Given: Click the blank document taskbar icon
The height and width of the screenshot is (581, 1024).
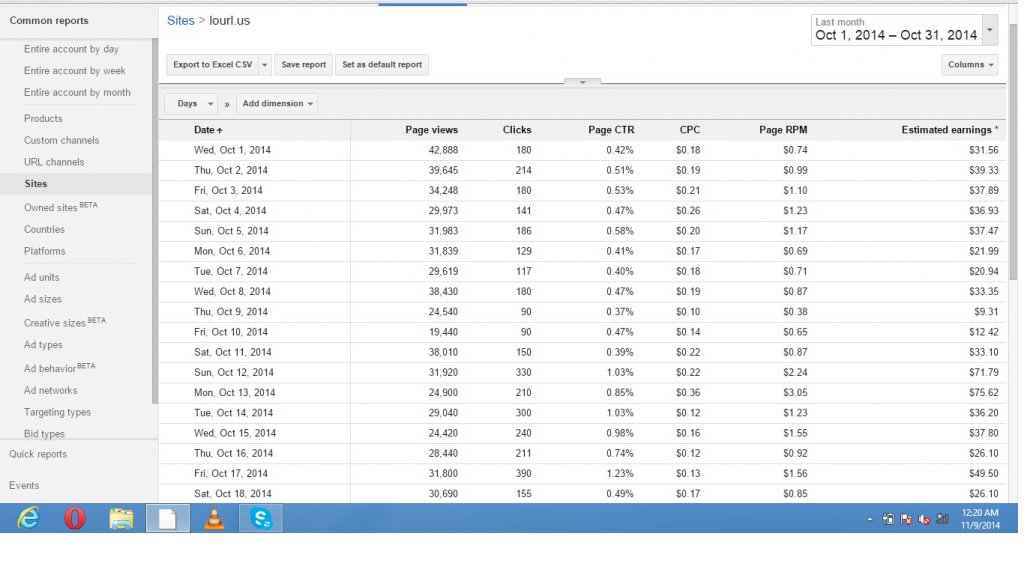Looking at the screenshot, I should pos(168,518).
